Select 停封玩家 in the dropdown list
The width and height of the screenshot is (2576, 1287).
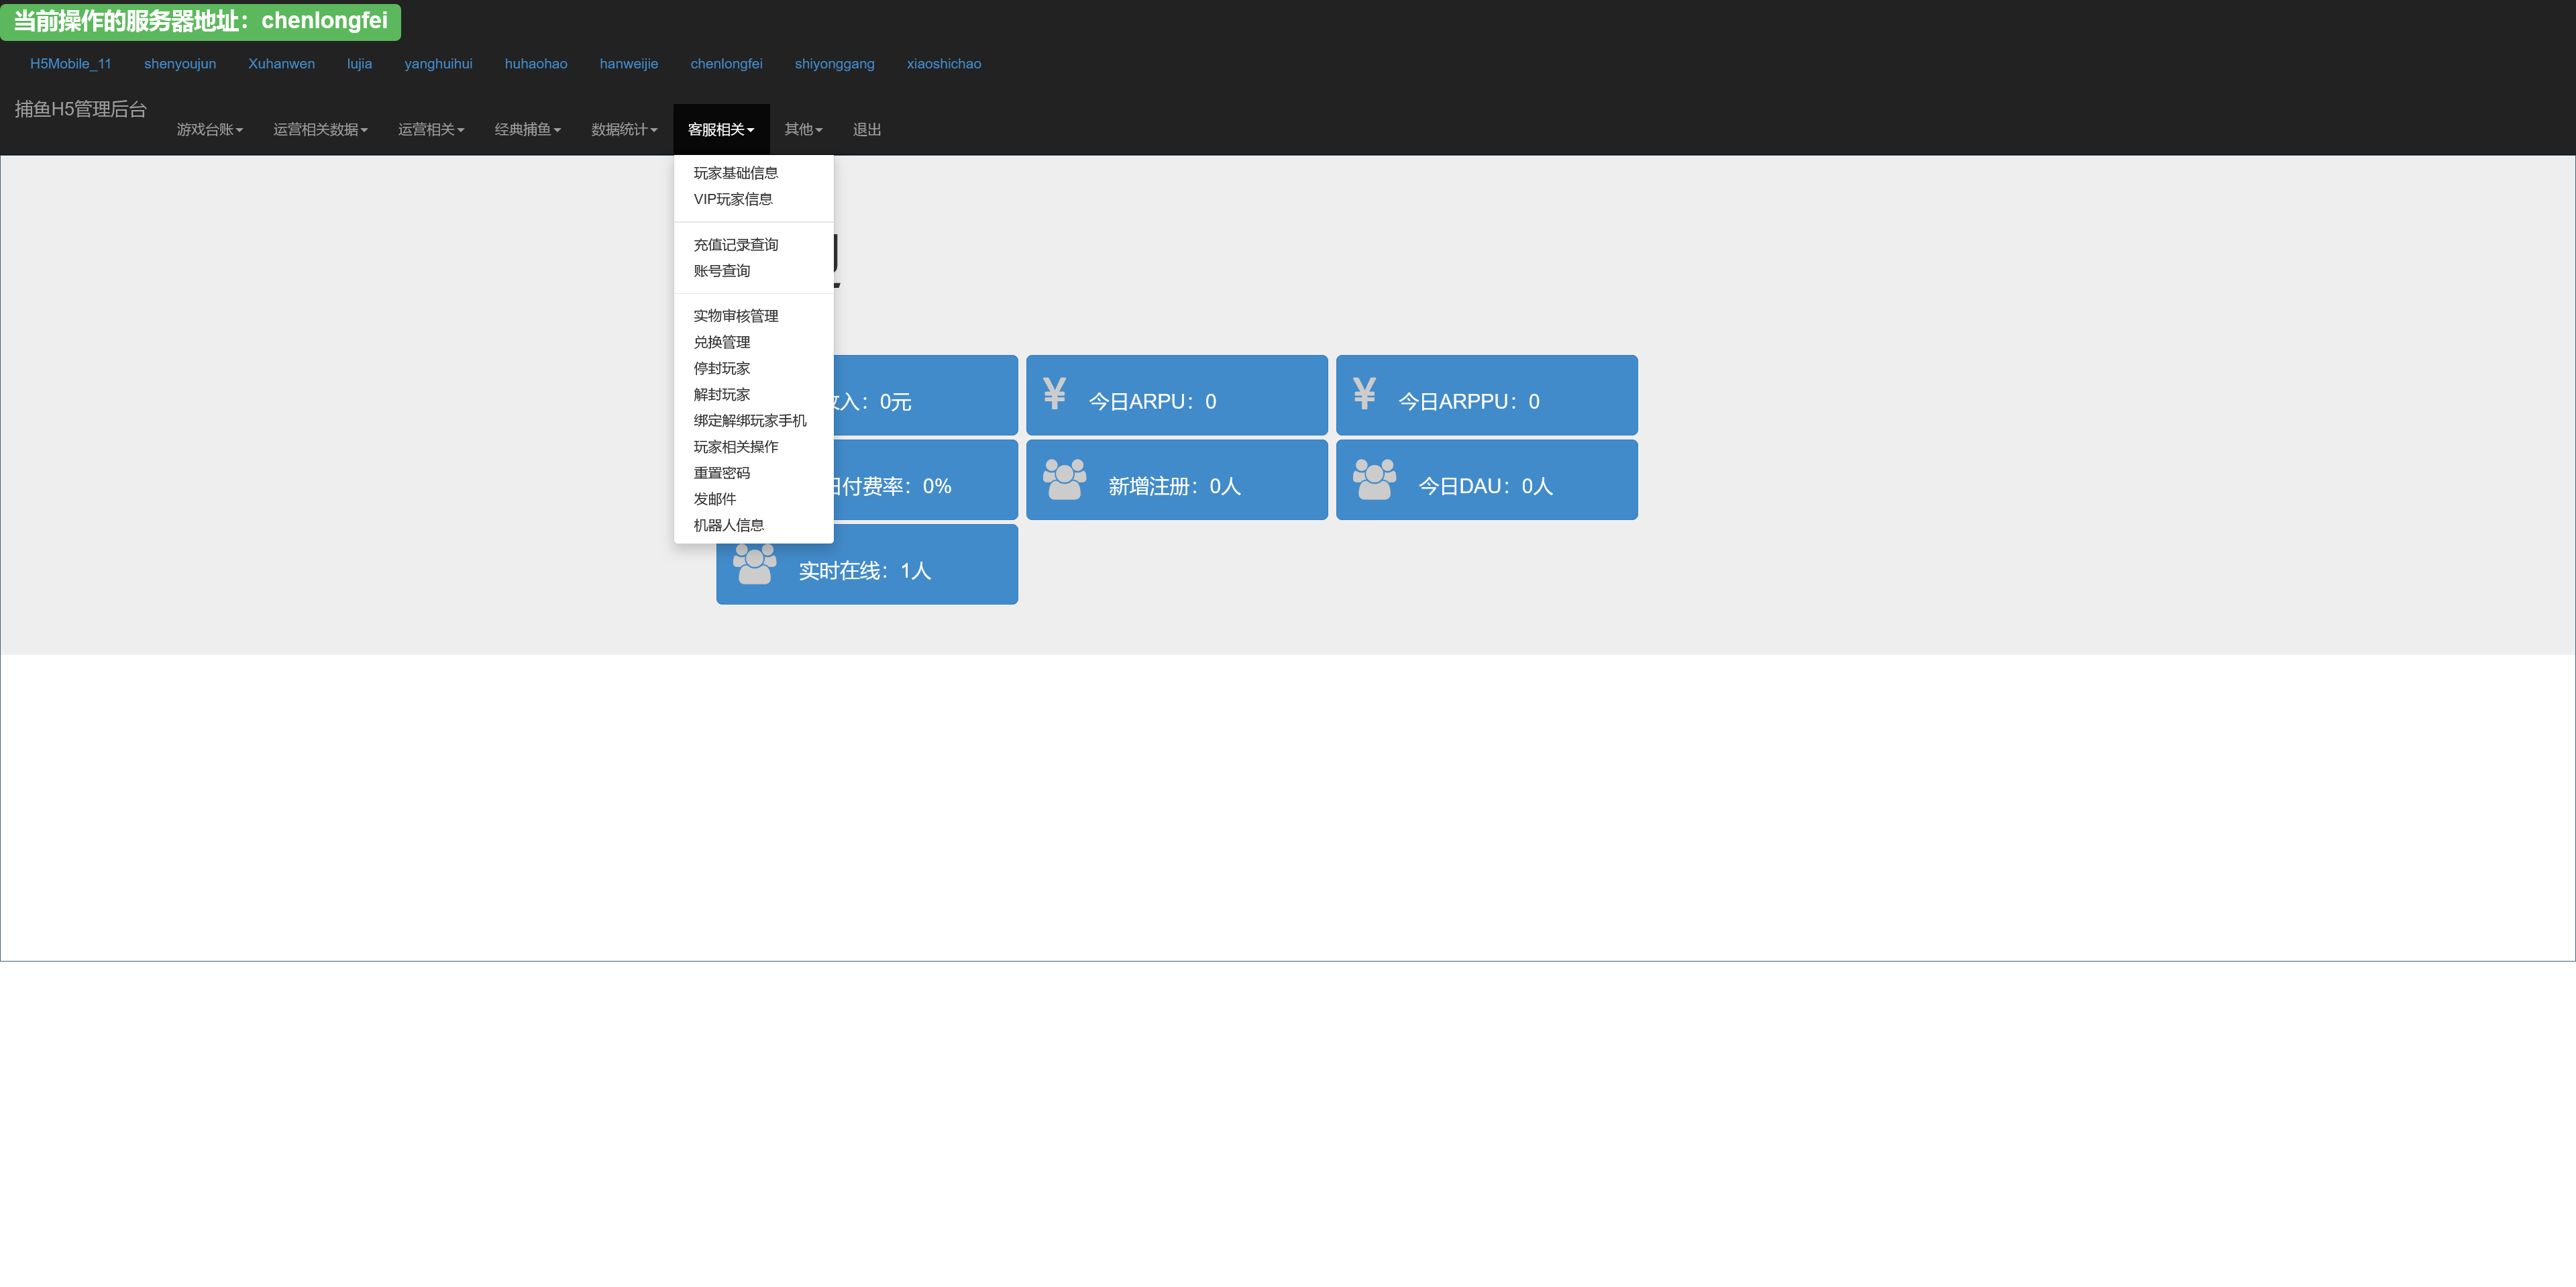(x=721, y=368)
